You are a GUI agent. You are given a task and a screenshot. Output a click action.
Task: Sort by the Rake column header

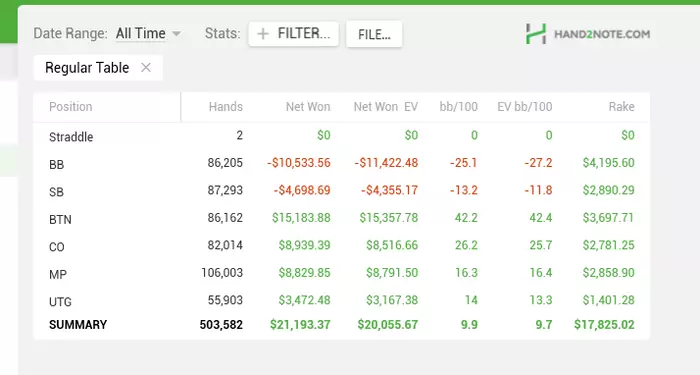click(x=621, y=107)
